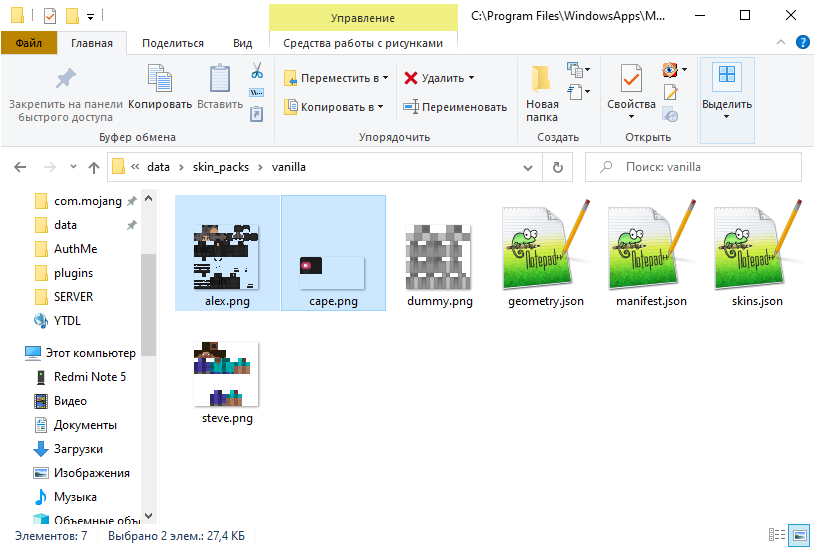Switch to the Главная tab
Viewport: 815px width, 548px height.
[x=92, y=43]
